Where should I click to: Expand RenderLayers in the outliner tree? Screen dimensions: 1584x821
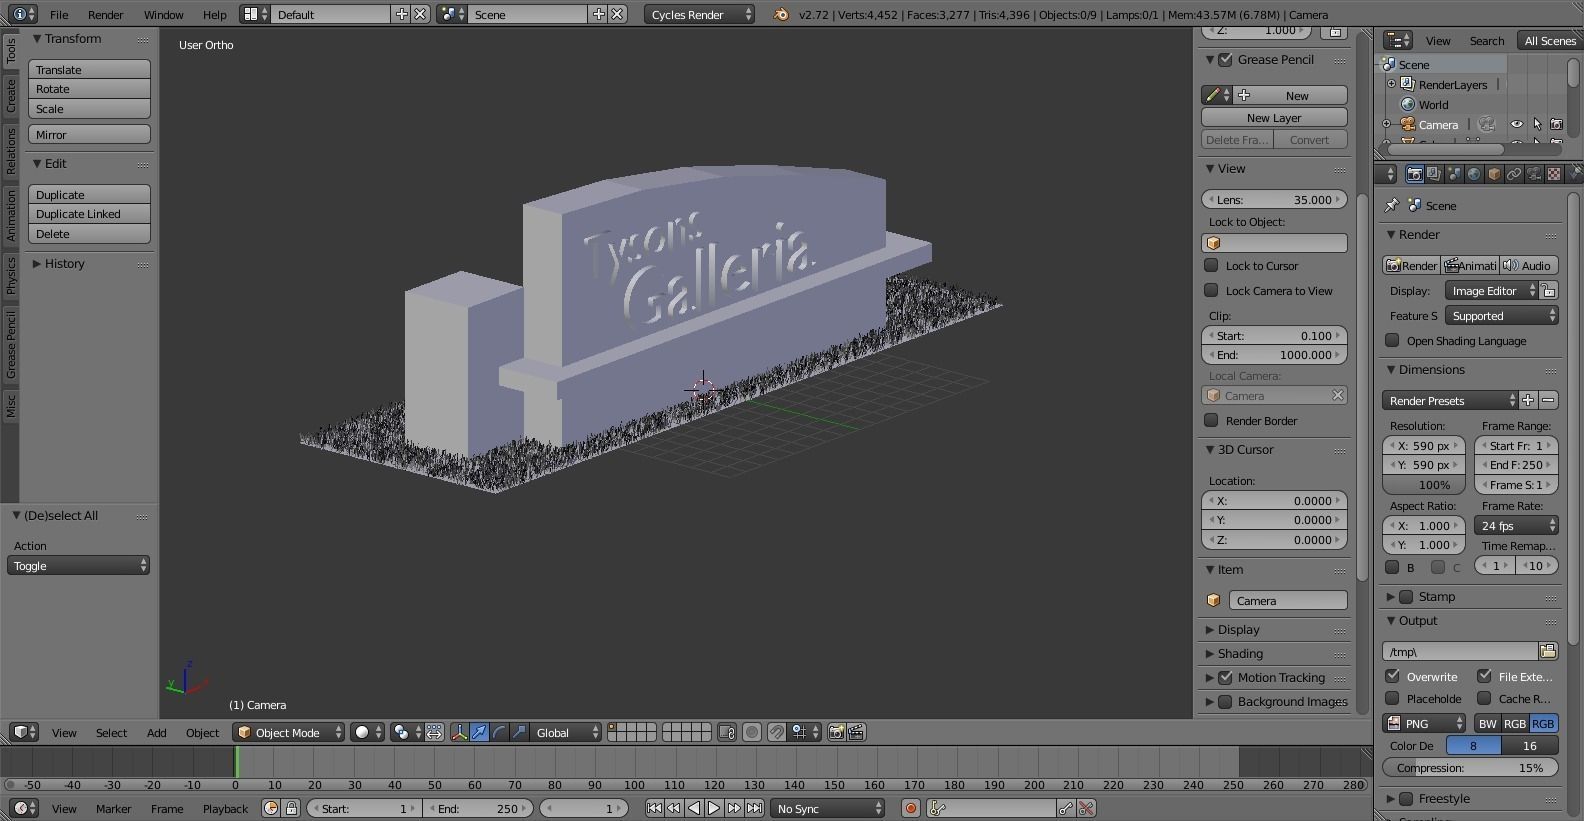click(1391, 84)
